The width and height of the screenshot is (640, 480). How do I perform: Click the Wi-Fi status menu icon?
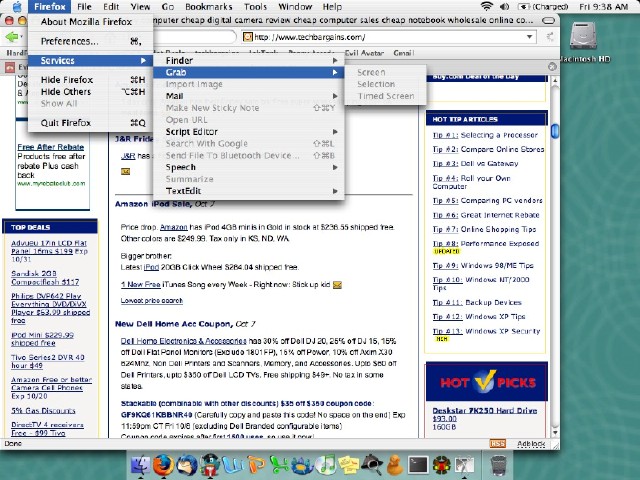487,7
